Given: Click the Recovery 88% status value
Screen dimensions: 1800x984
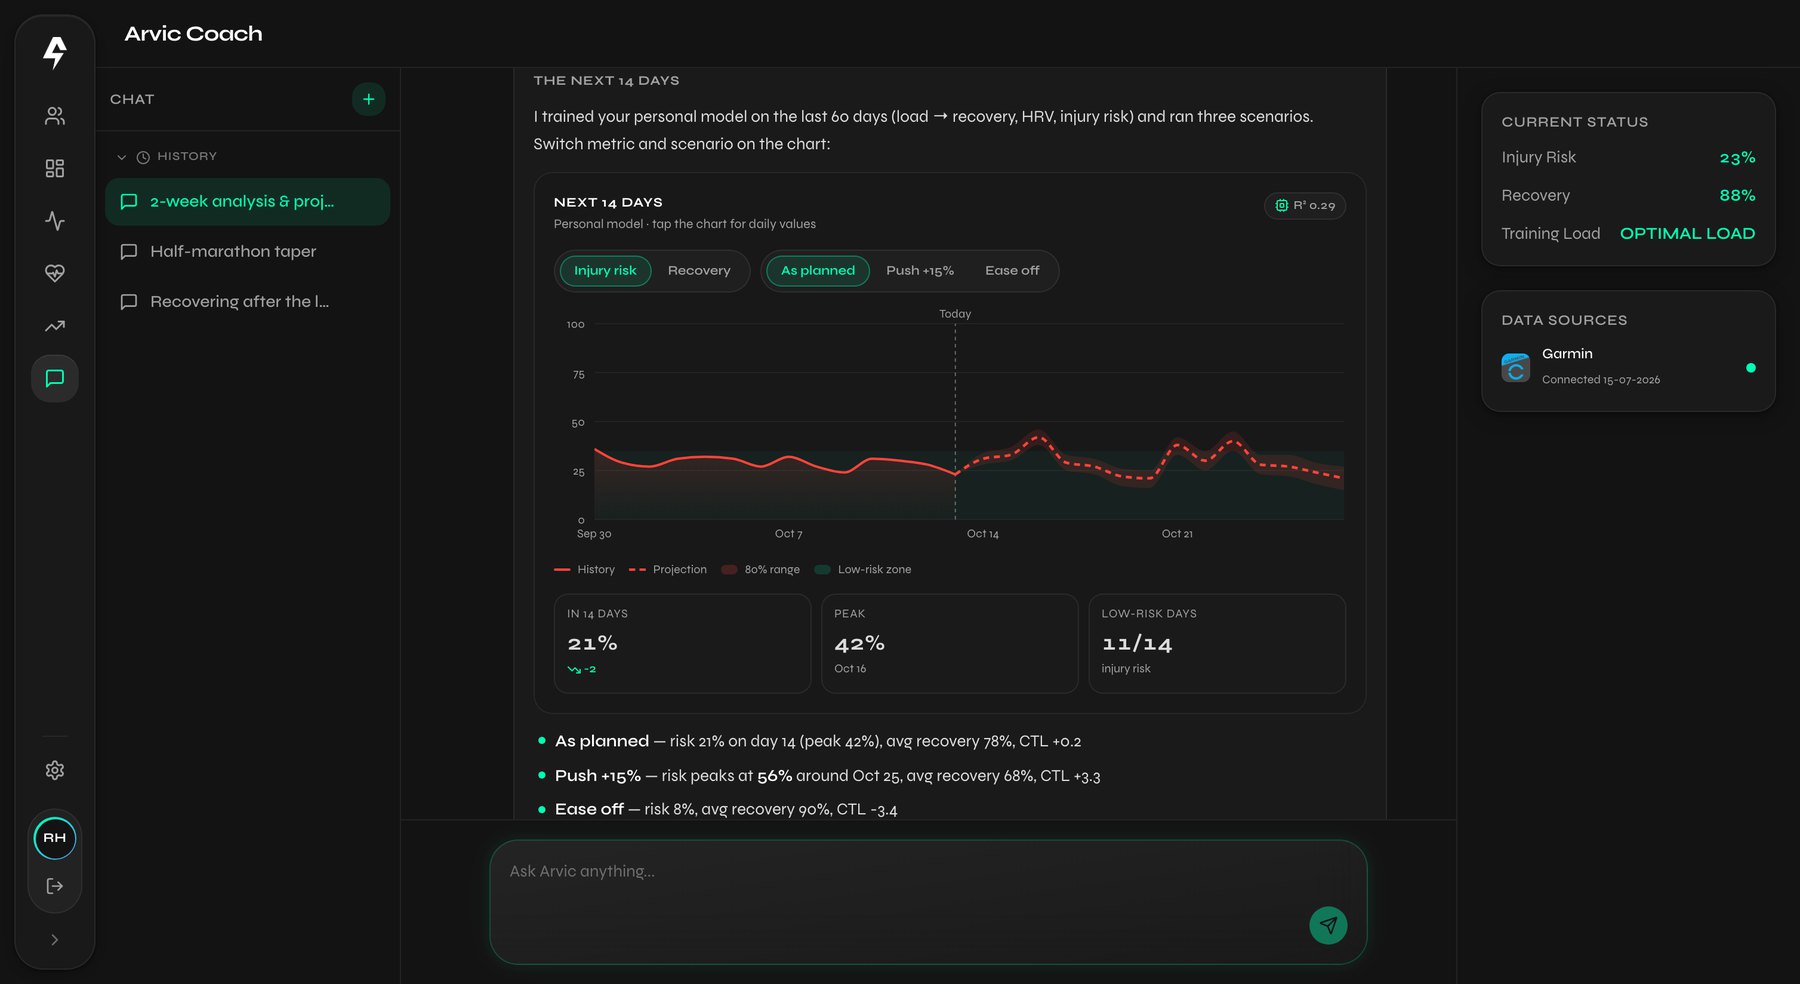Looking at the screenshot, I should 1737,196.
